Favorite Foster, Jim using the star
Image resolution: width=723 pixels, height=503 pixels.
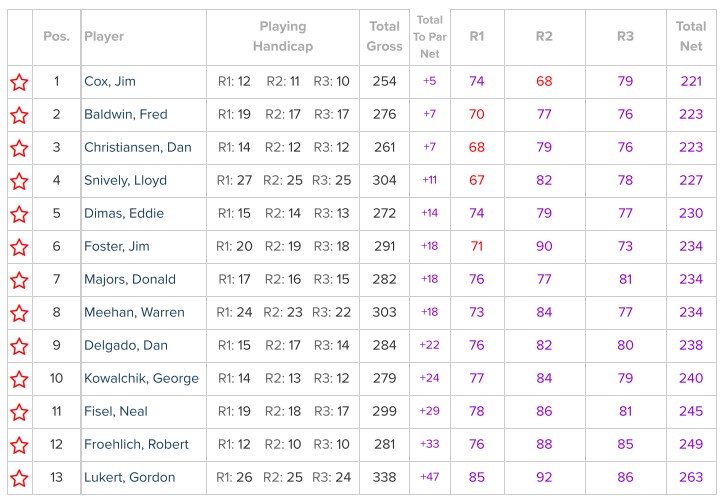(19, 247)
